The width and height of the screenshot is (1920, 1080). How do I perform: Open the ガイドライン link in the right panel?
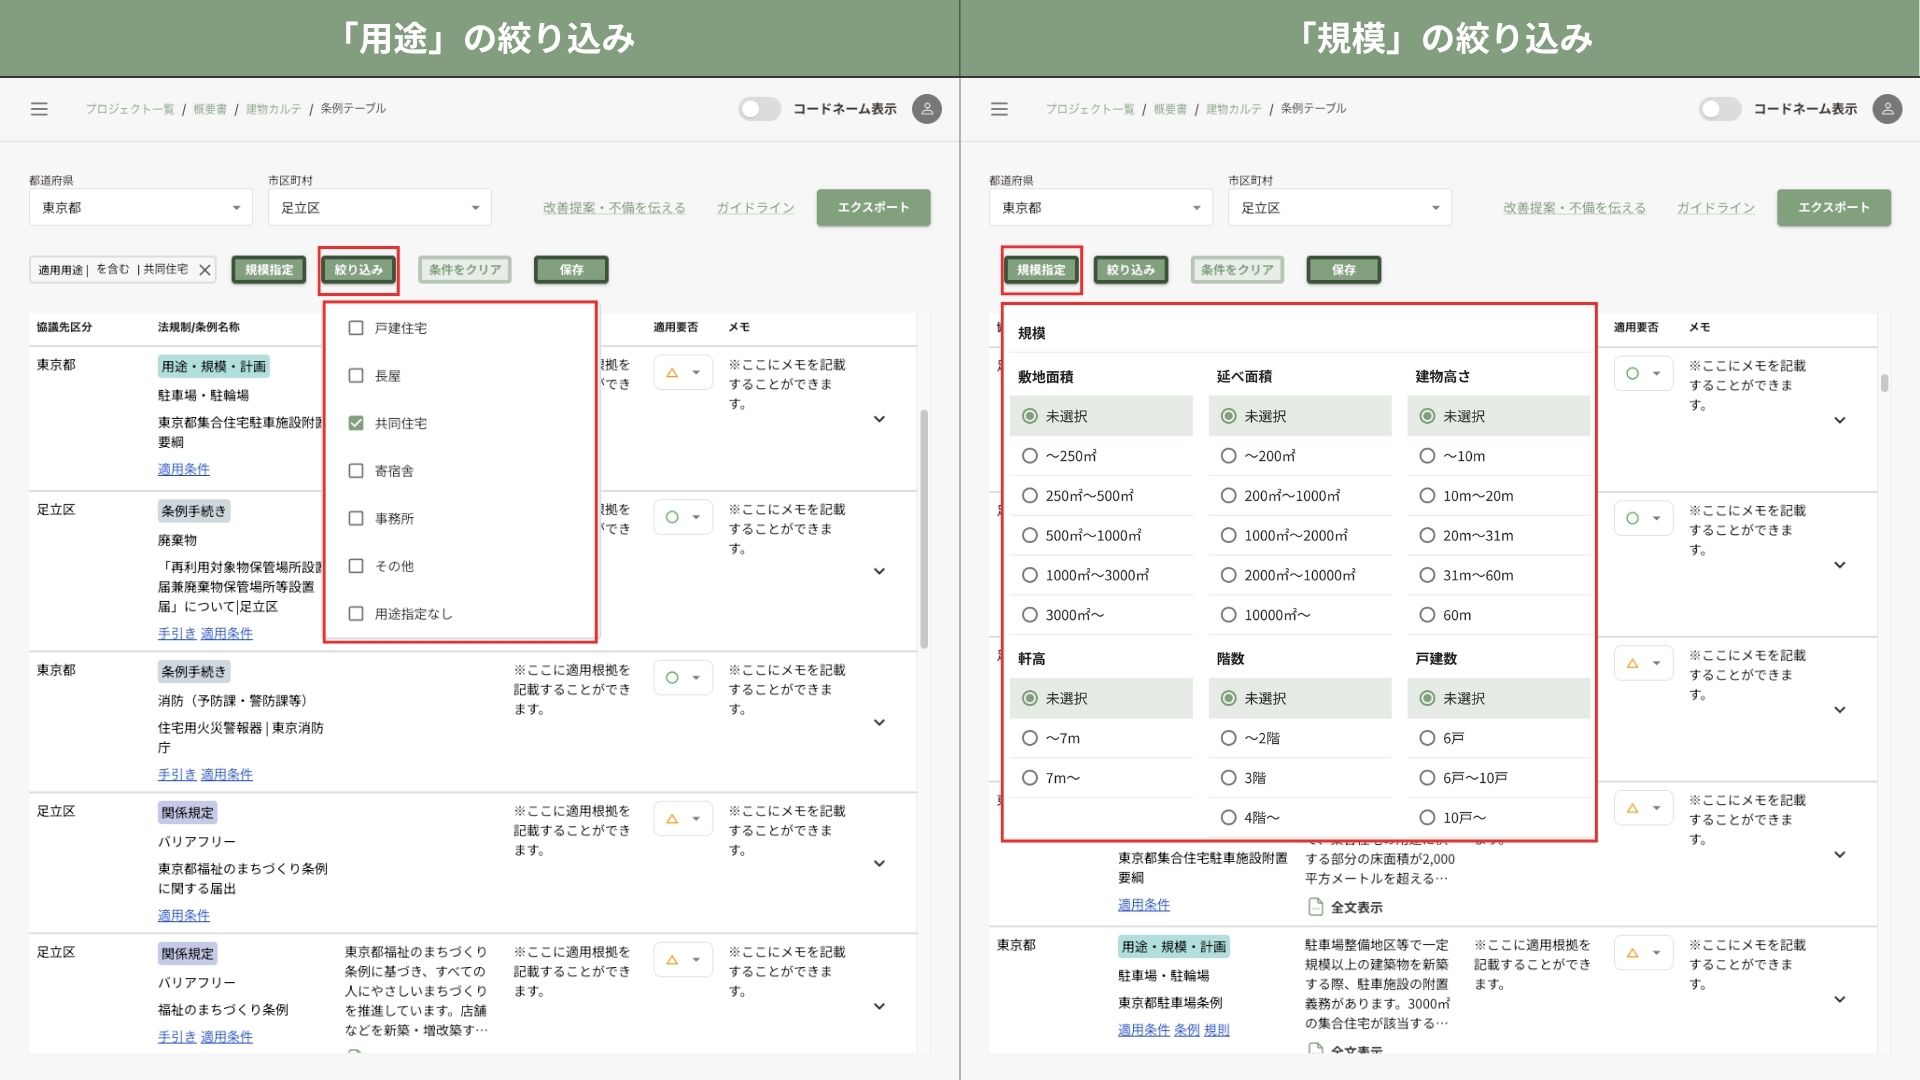tap(1715, 208)
